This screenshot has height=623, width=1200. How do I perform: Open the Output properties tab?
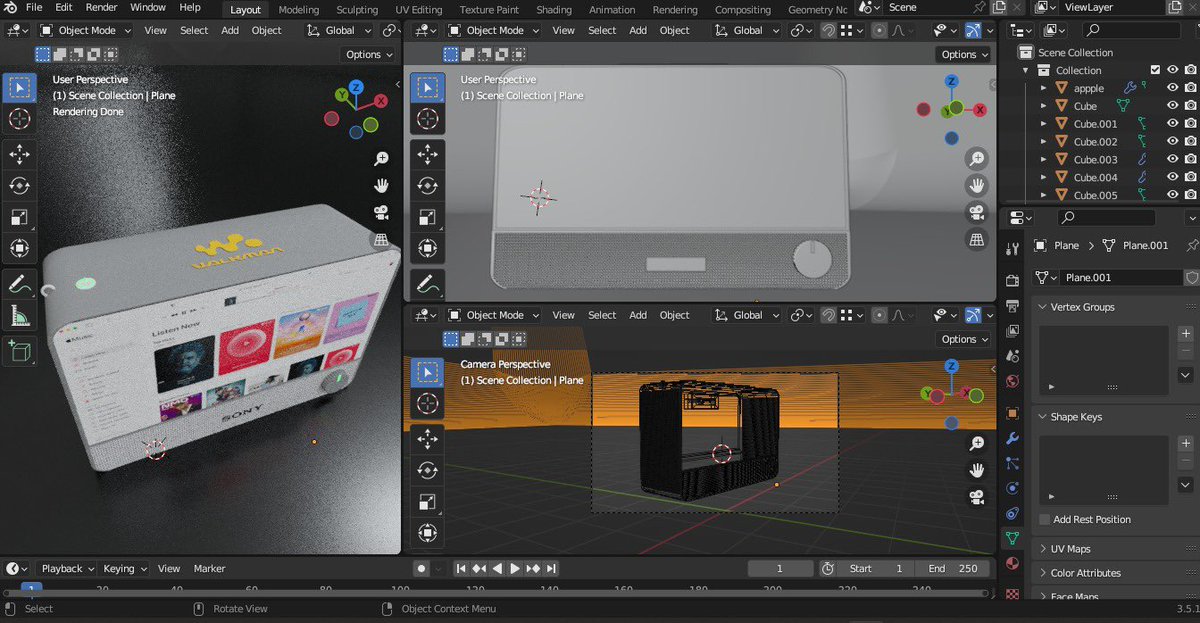[1012, 305]
